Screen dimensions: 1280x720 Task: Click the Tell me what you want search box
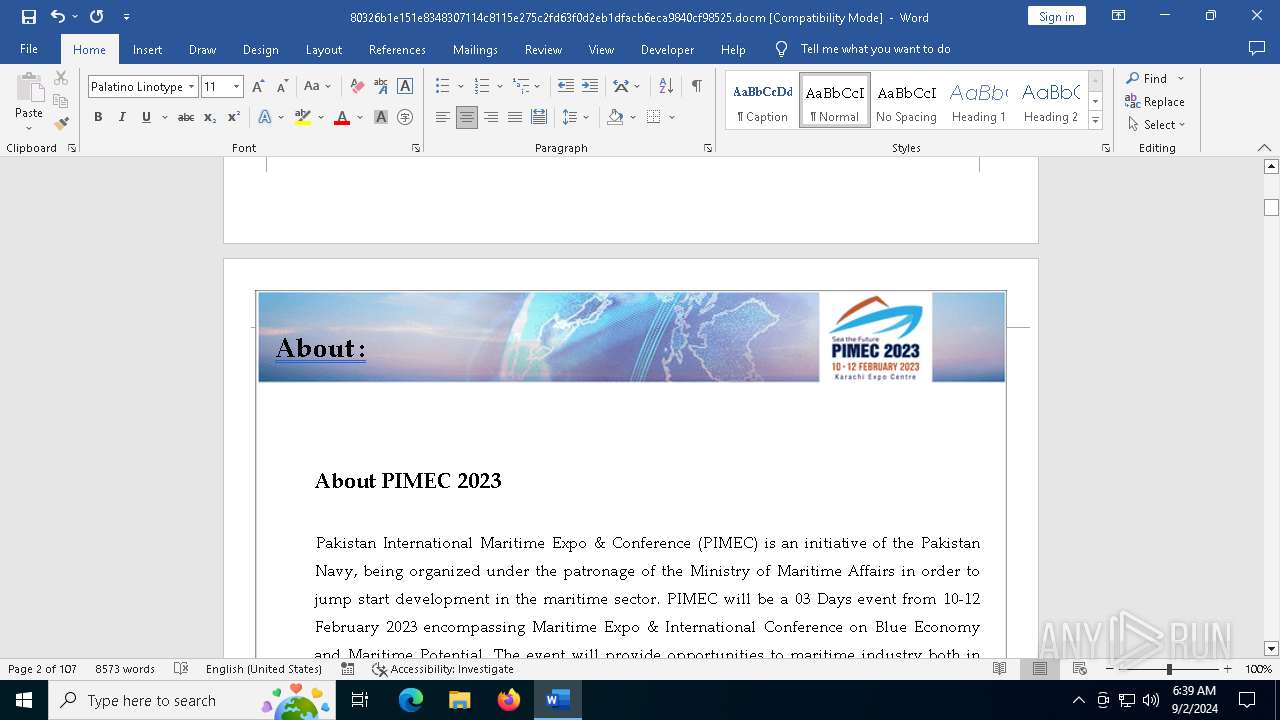pos(875,49)
